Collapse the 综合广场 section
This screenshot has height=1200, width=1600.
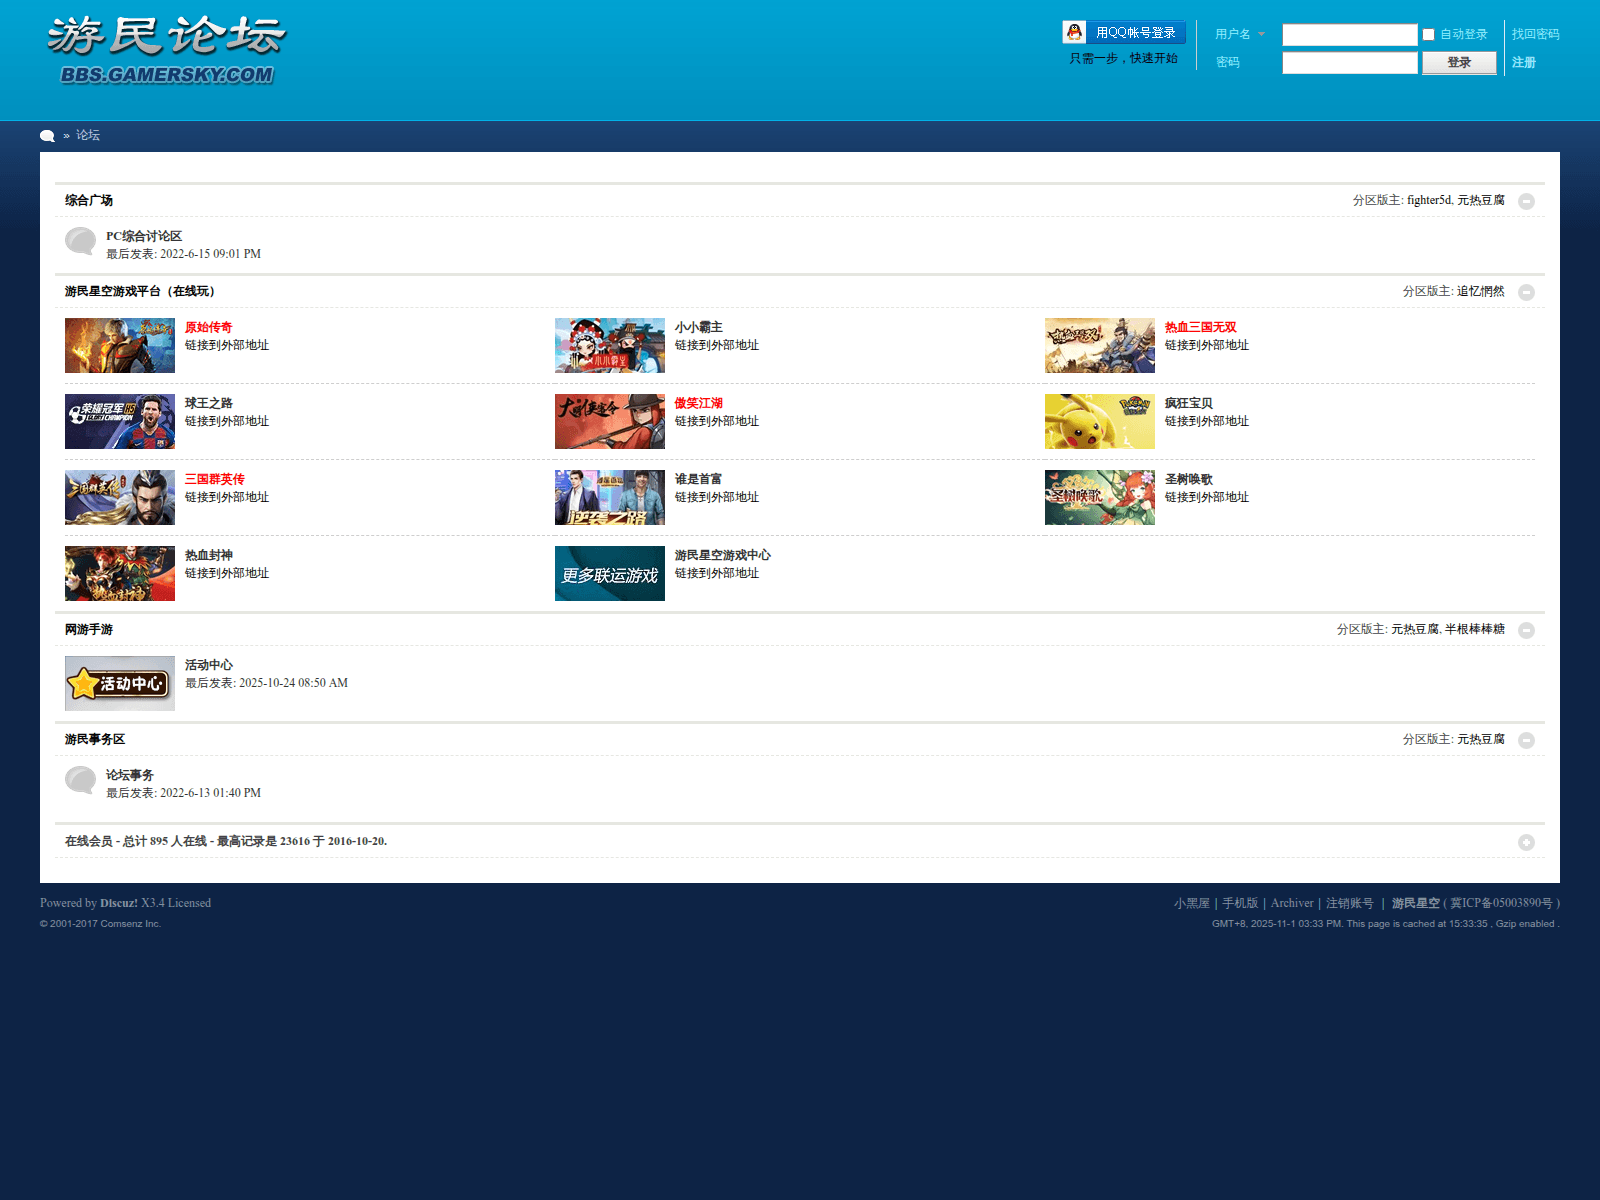point(1526,201)
